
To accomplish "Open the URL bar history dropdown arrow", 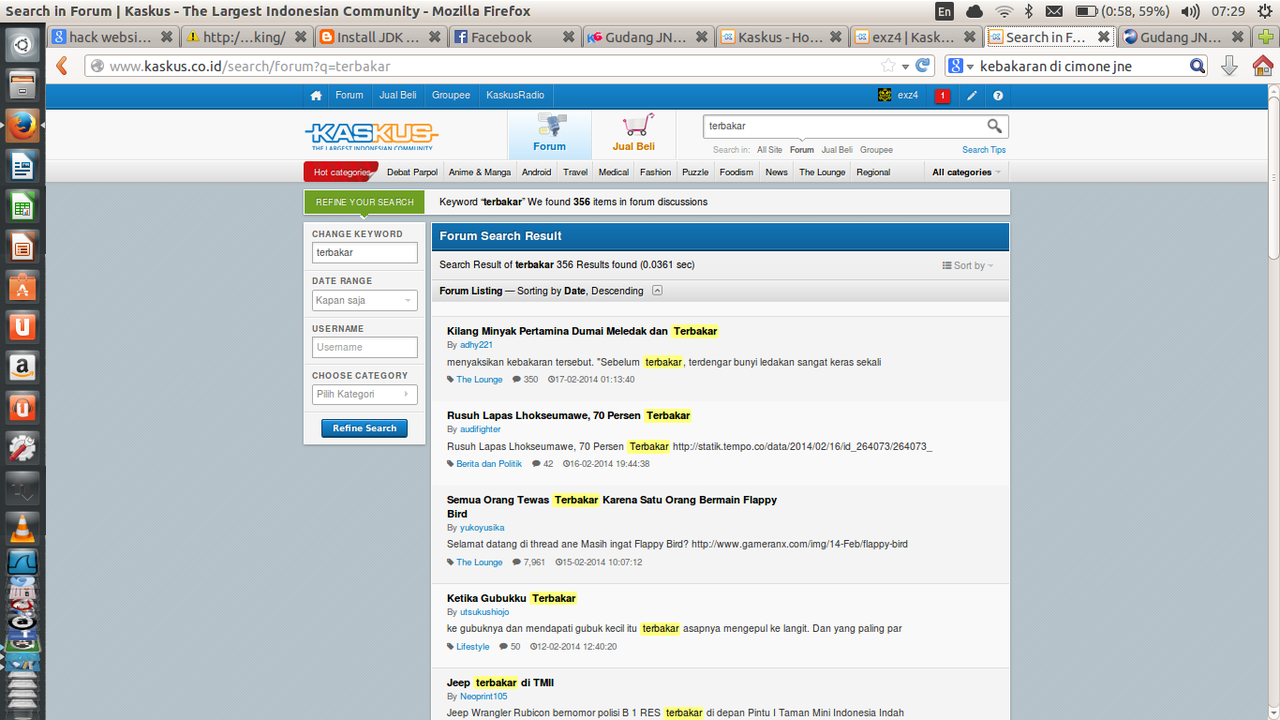I will point(906,67).
